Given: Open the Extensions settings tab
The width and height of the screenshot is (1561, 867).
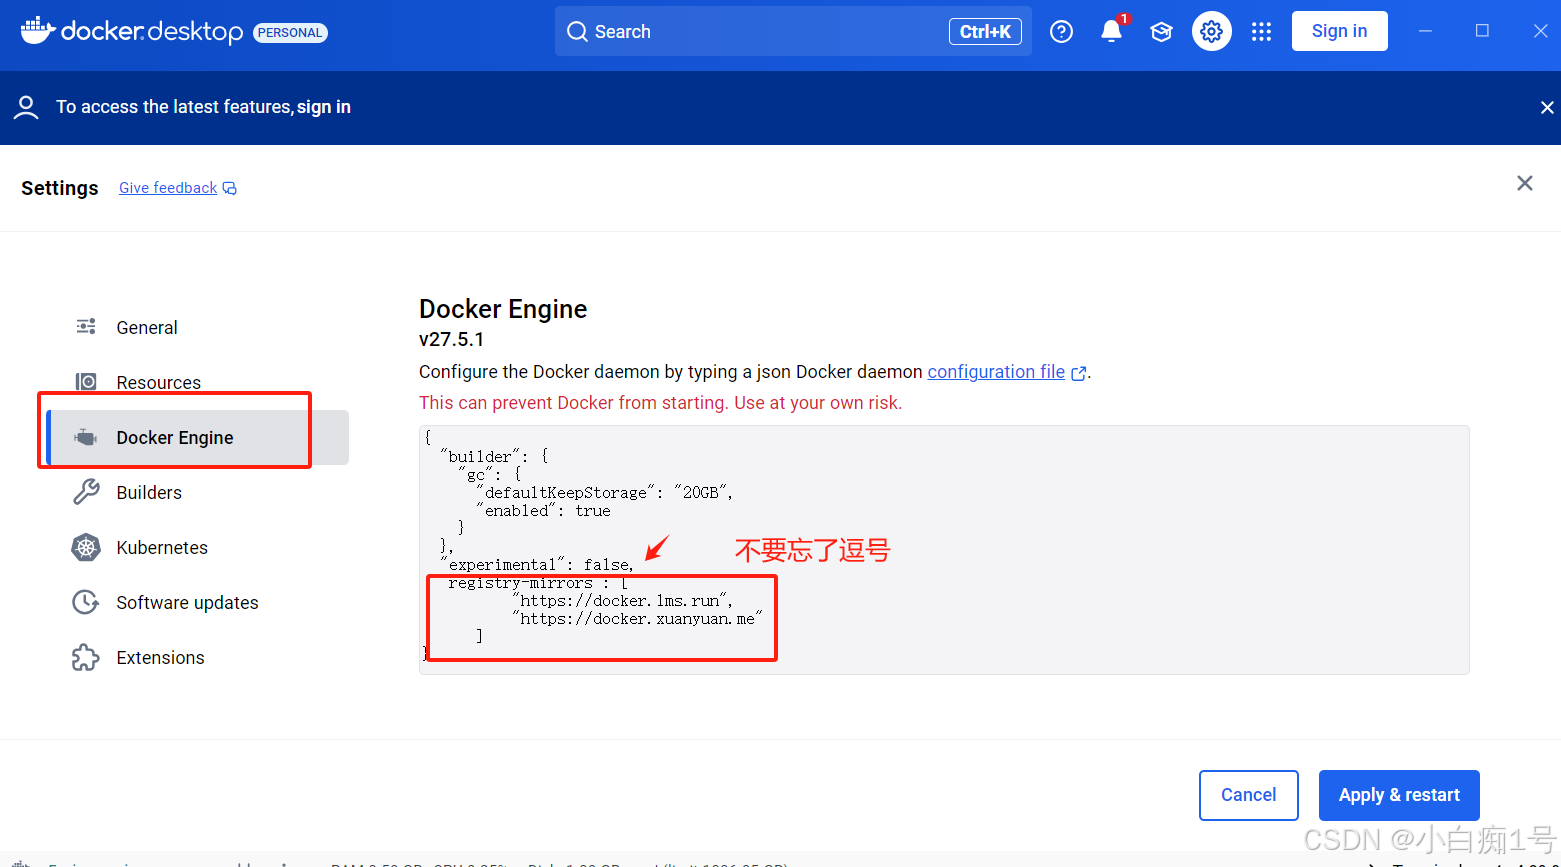Looking at the screenshot, I should [x=197, y=657].
